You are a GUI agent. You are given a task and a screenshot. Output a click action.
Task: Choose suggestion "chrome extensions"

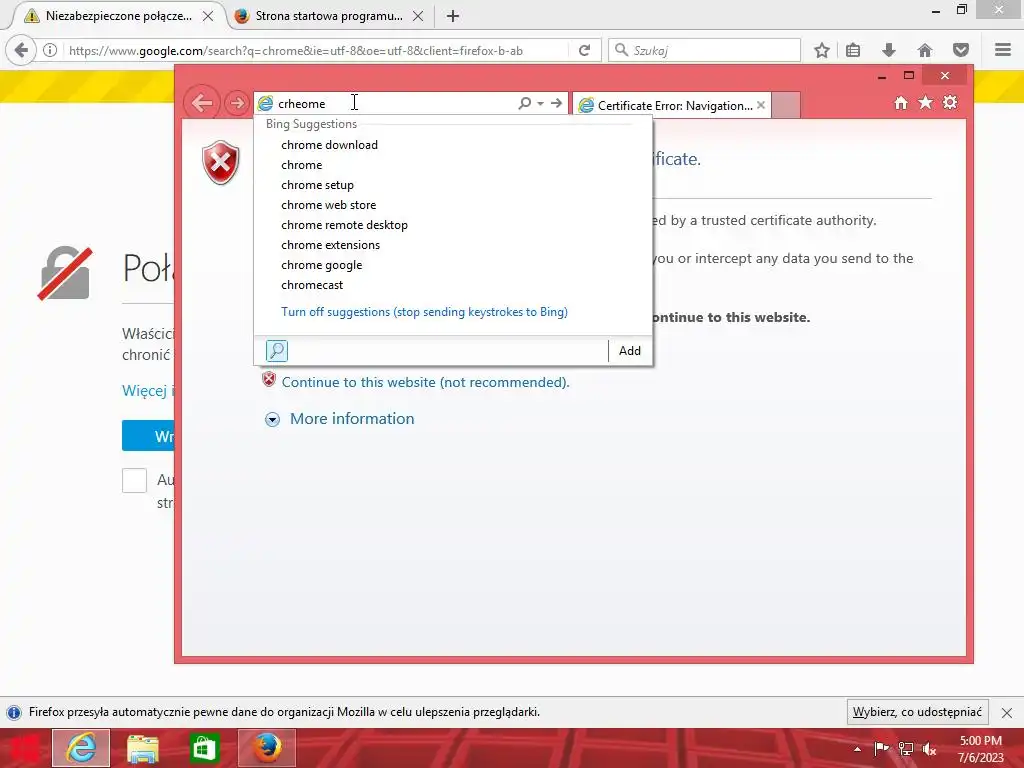tap(330, 245)
